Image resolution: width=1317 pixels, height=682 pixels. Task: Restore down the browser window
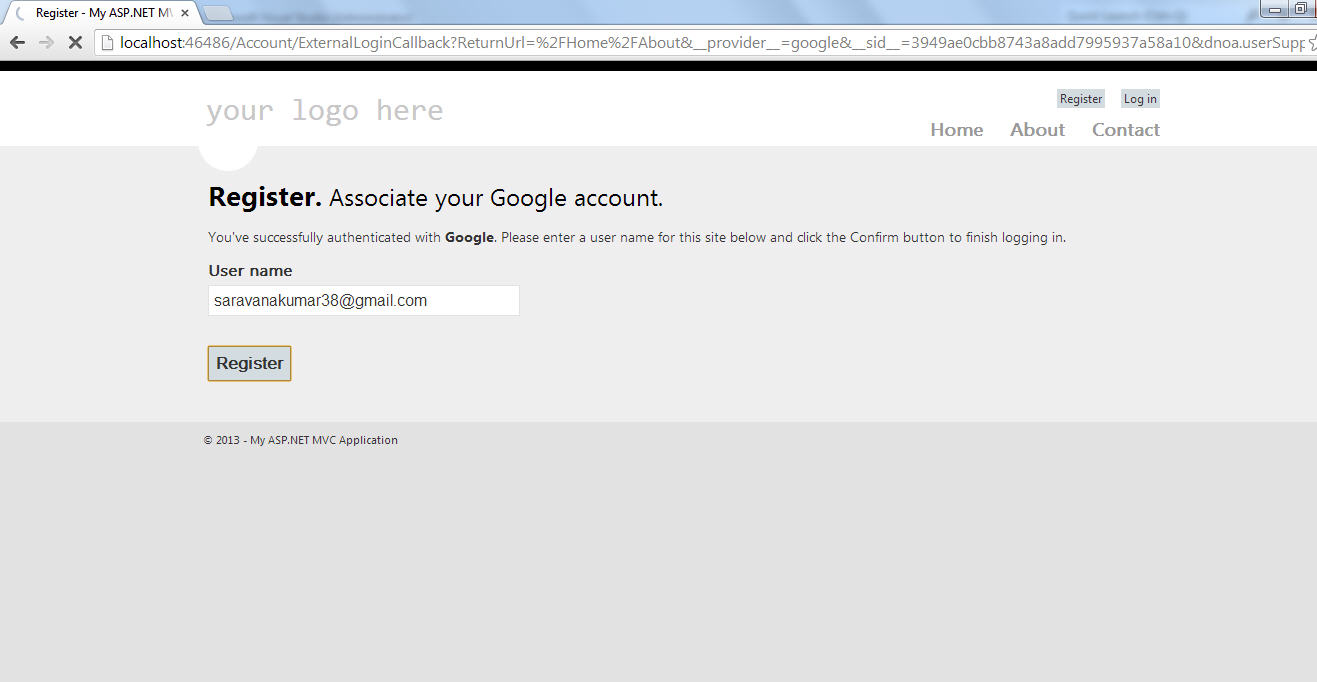[x=1300, y=10]
